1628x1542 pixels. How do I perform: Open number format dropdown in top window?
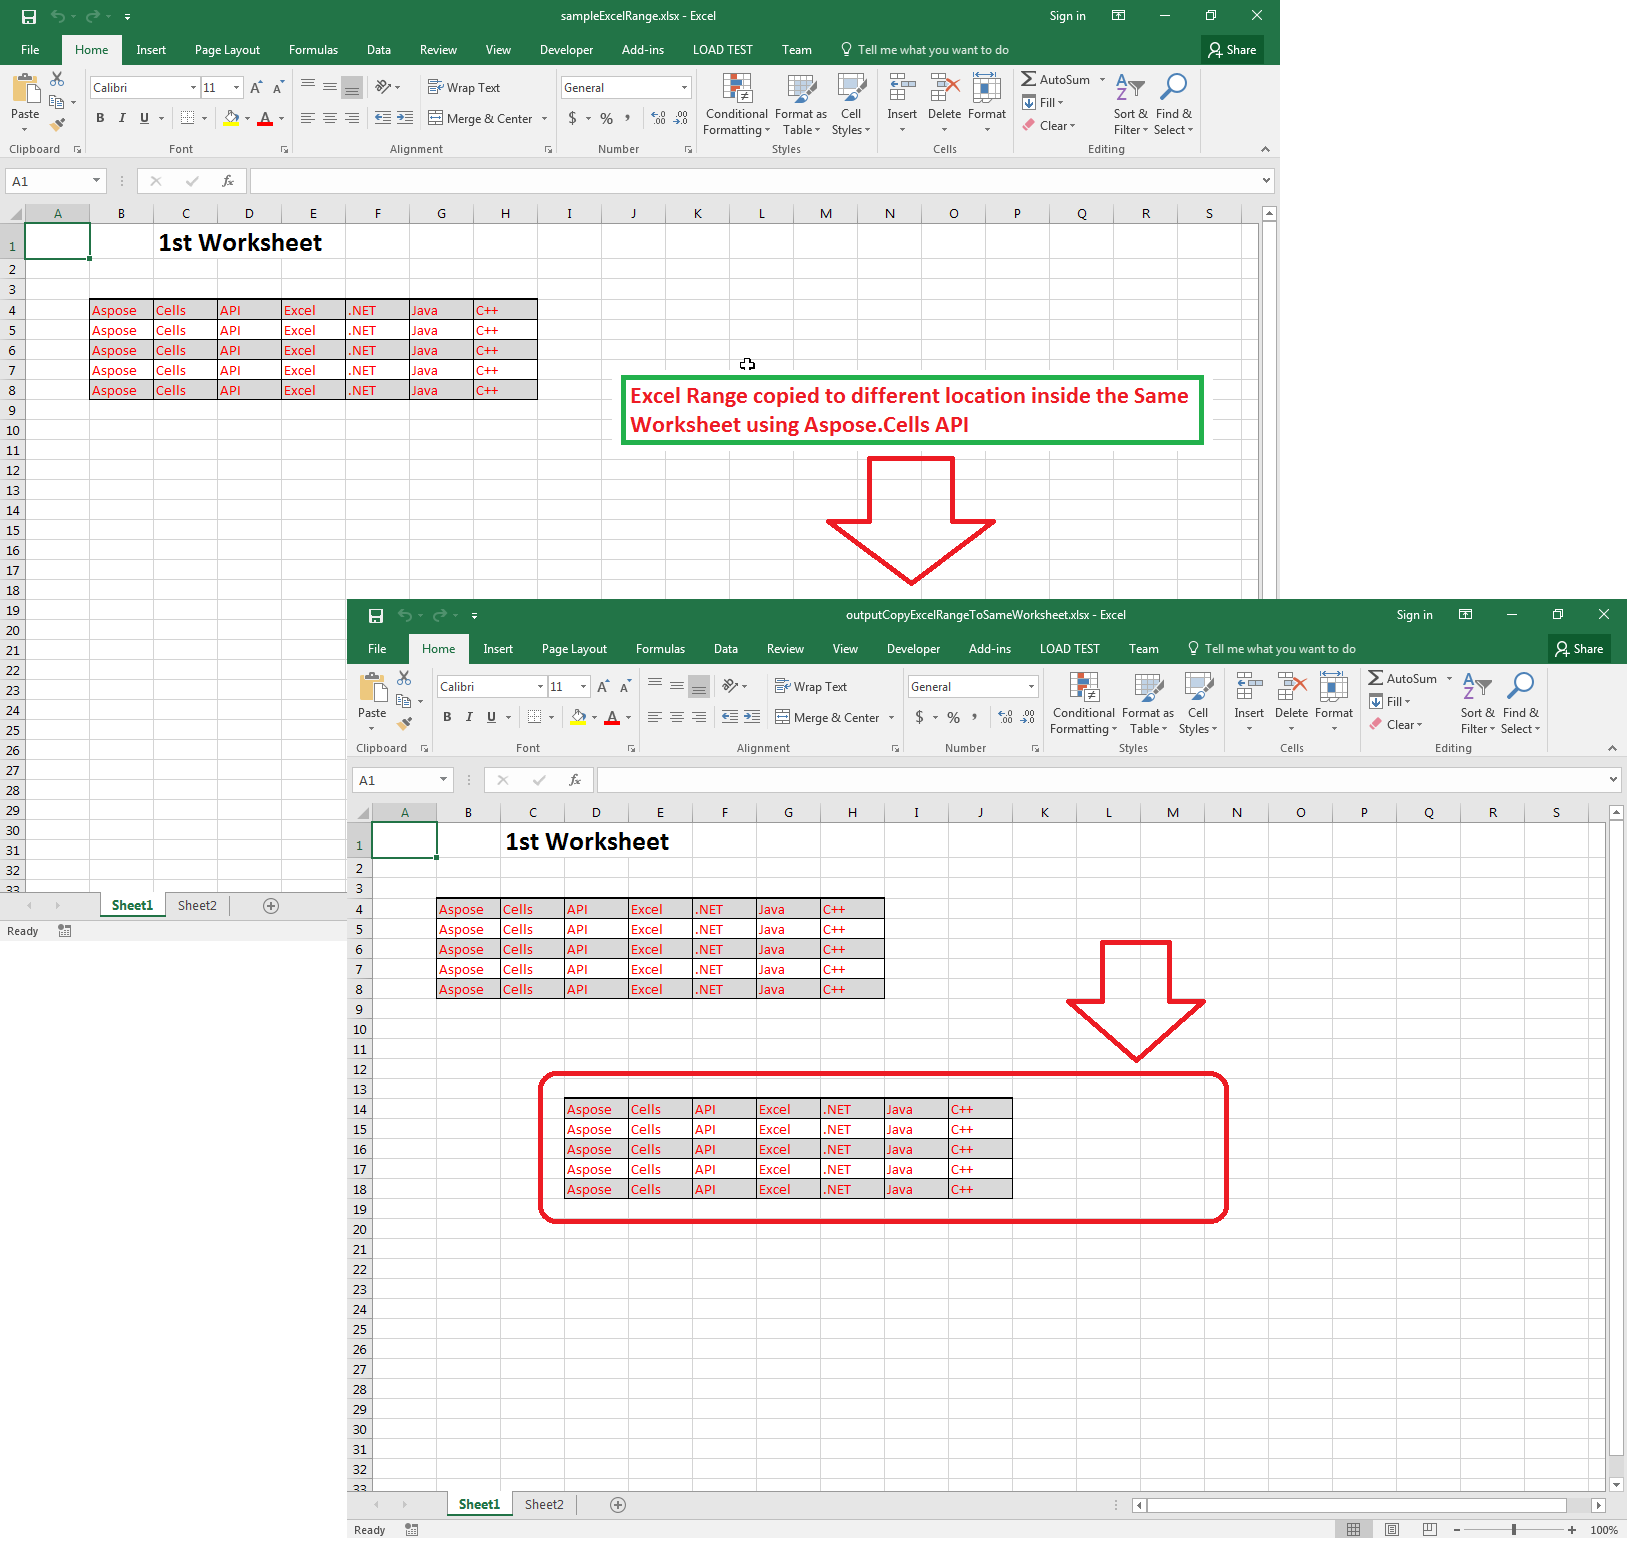pos(685,88)
